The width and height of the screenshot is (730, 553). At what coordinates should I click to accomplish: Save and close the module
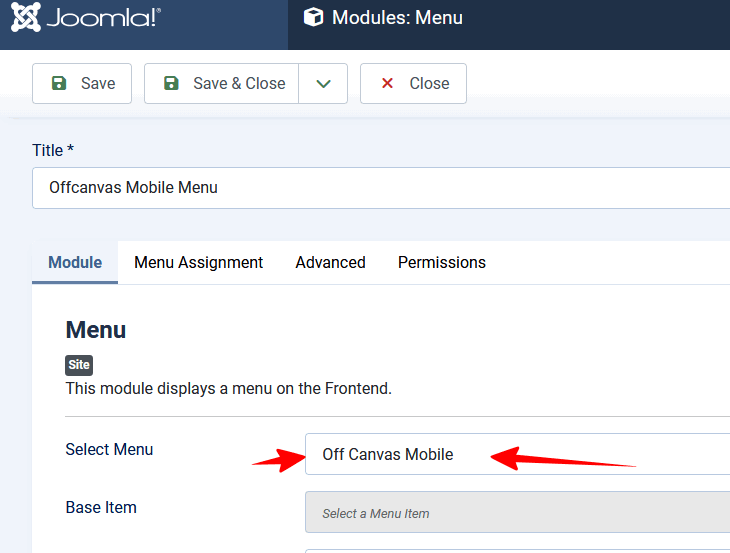coord(222,83)
